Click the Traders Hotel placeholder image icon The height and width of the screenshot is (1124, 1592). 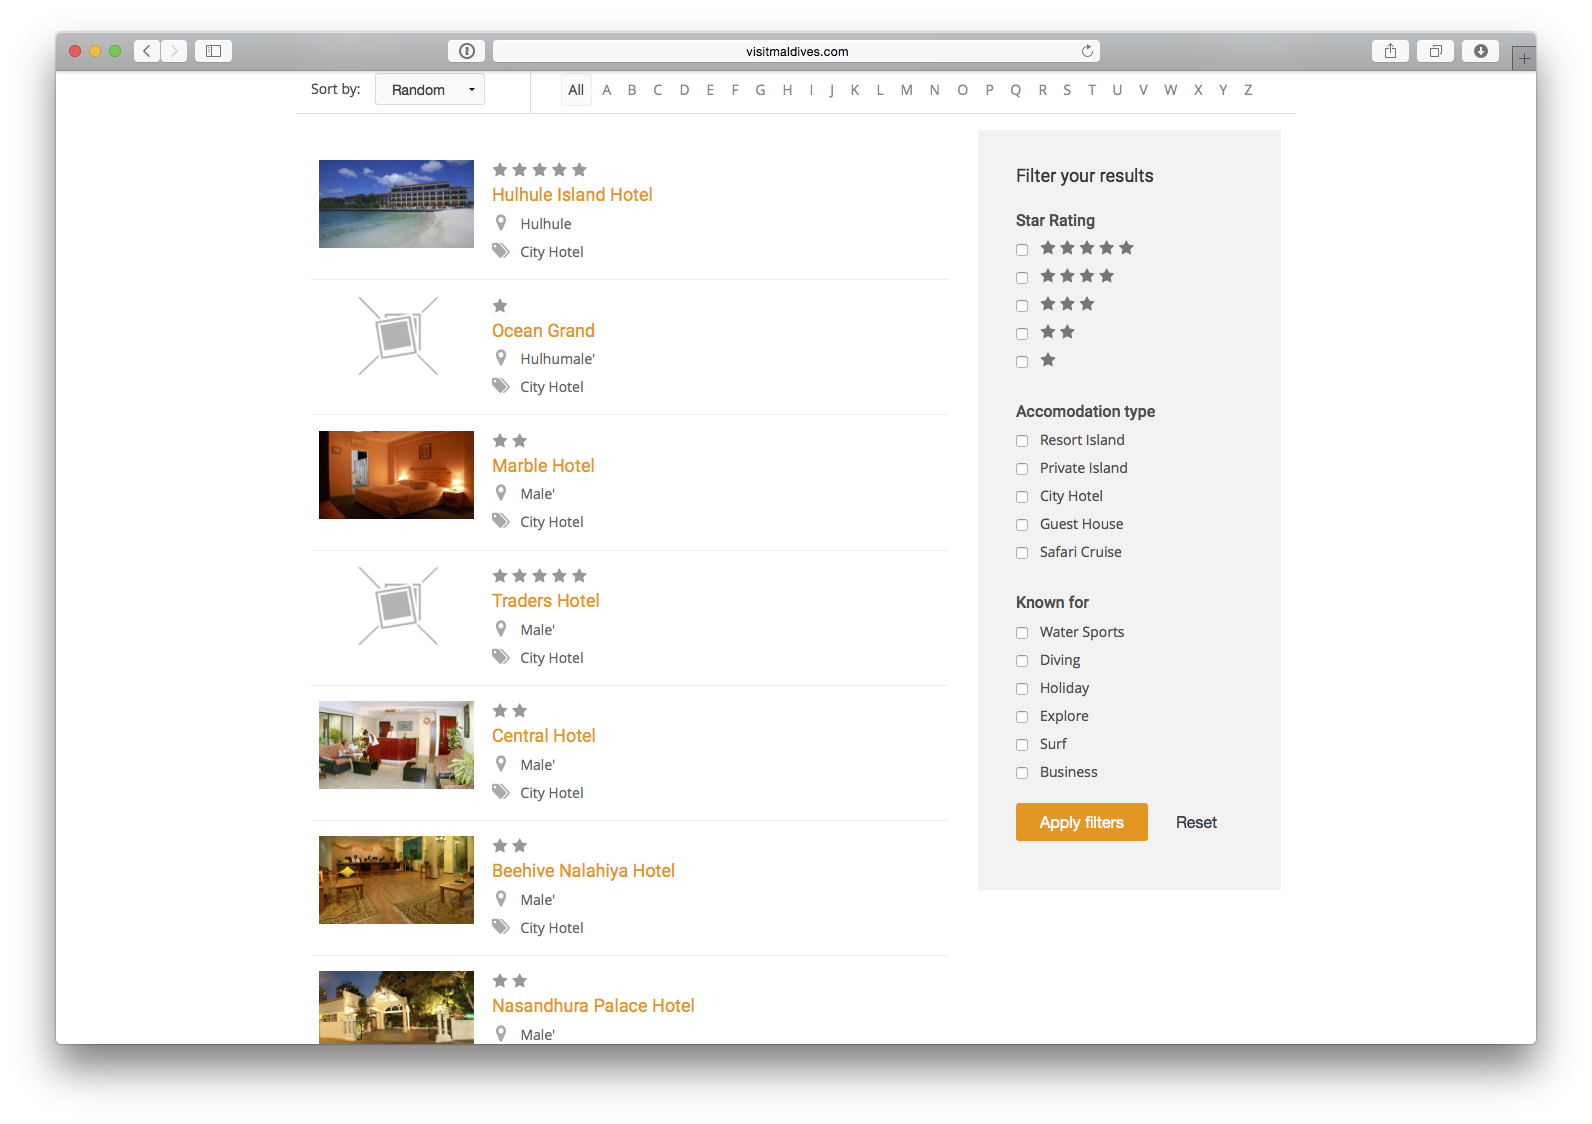pyautogui.click(x=398, y=606)
